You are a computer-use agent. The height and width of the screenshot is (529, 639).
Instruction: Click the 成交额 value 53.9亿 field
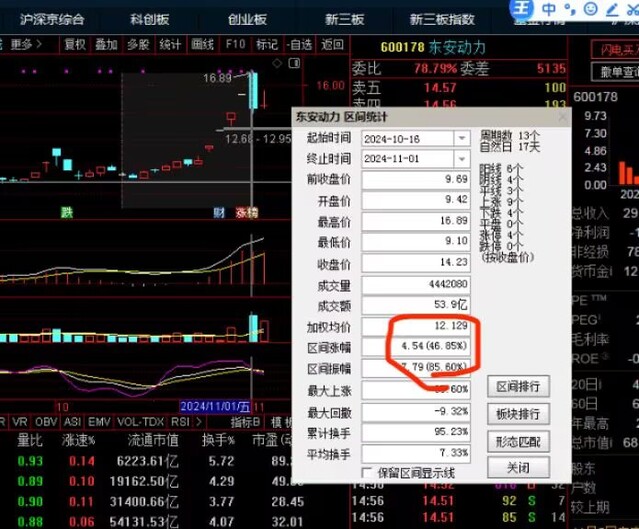coord(416,304)
